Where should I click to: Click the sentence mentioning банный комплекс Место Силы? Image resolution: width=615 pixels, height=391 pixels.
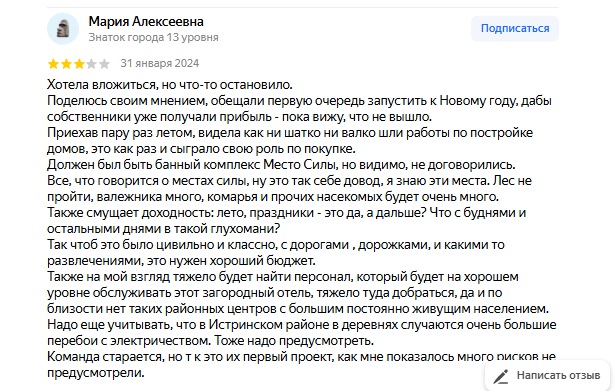281,165
